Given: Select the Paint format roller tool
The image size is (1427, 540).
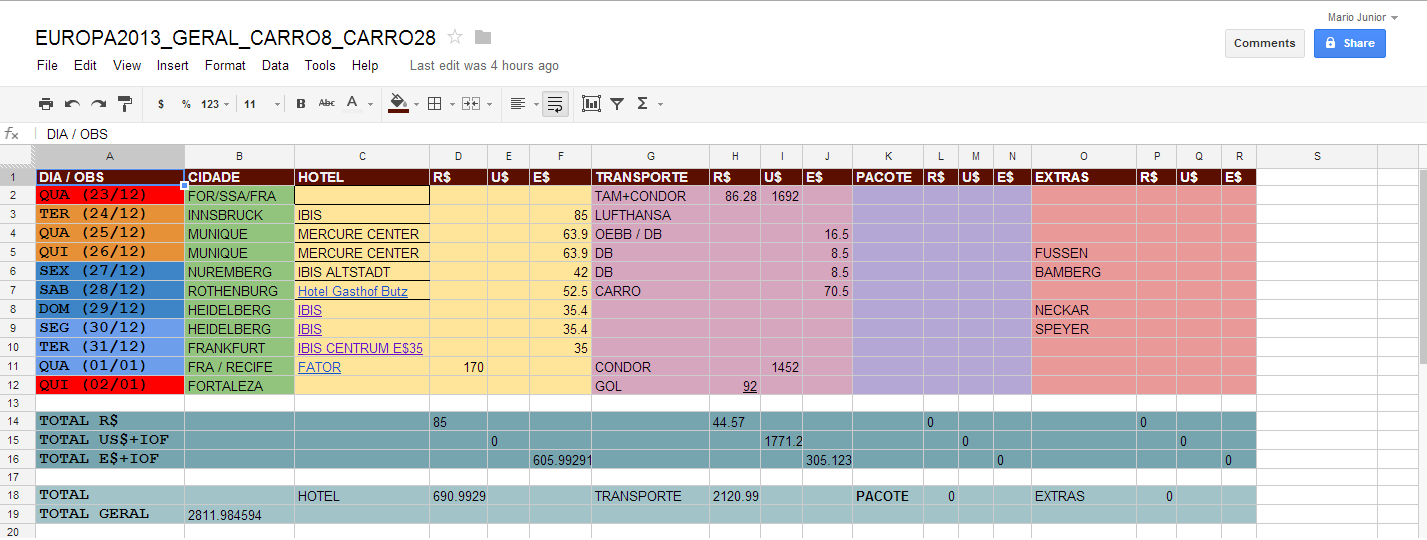Looking at the screenshot, I should coord(125,104).
